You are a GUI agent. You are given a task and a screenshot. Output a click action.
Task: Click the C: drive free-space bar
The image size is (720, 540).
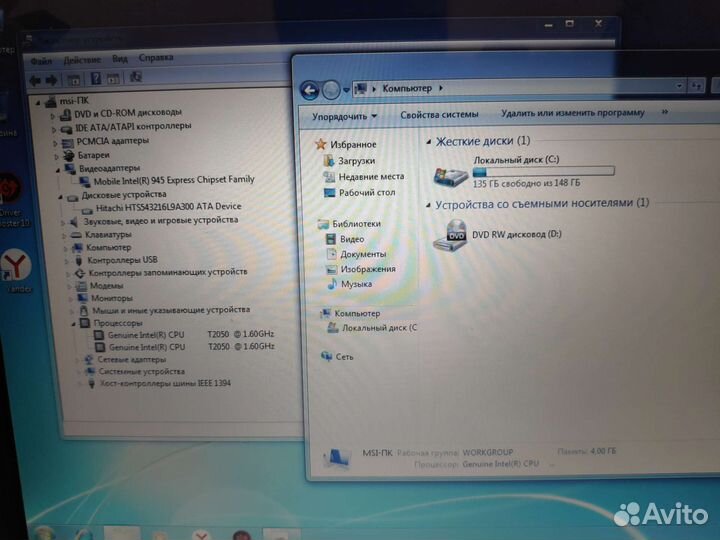point(543,171)
